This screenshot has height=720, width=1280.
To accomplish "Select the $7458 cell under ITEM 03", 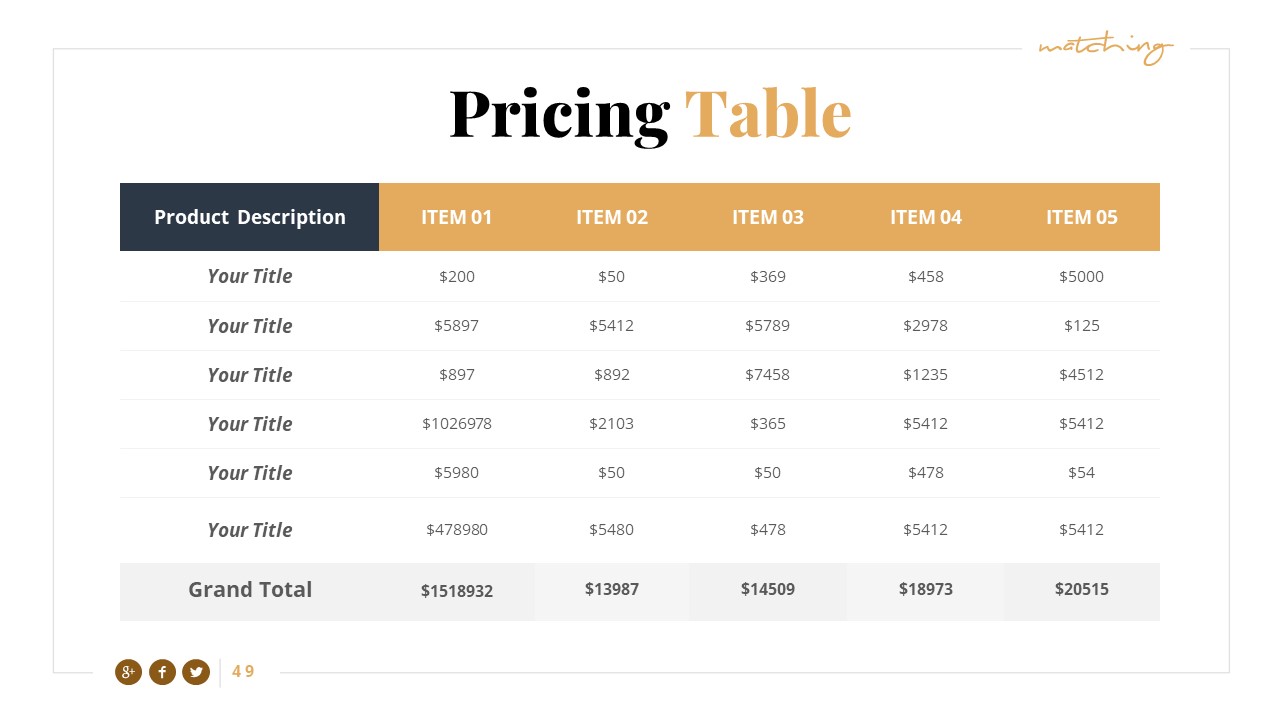I will (768, 375).
